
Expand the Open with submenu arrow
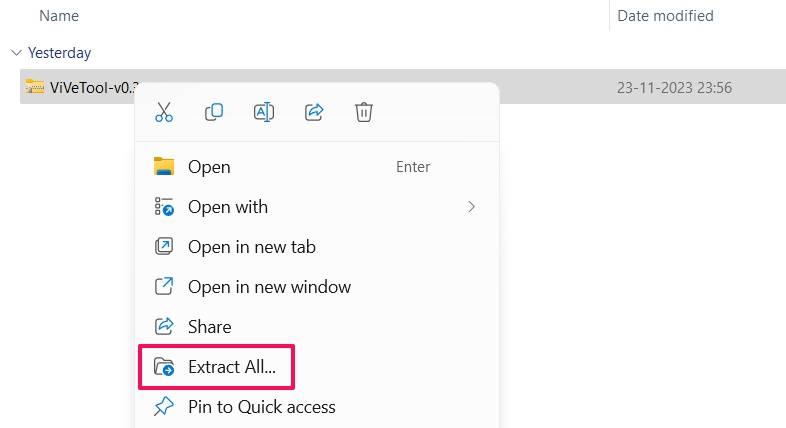(471, 207)
